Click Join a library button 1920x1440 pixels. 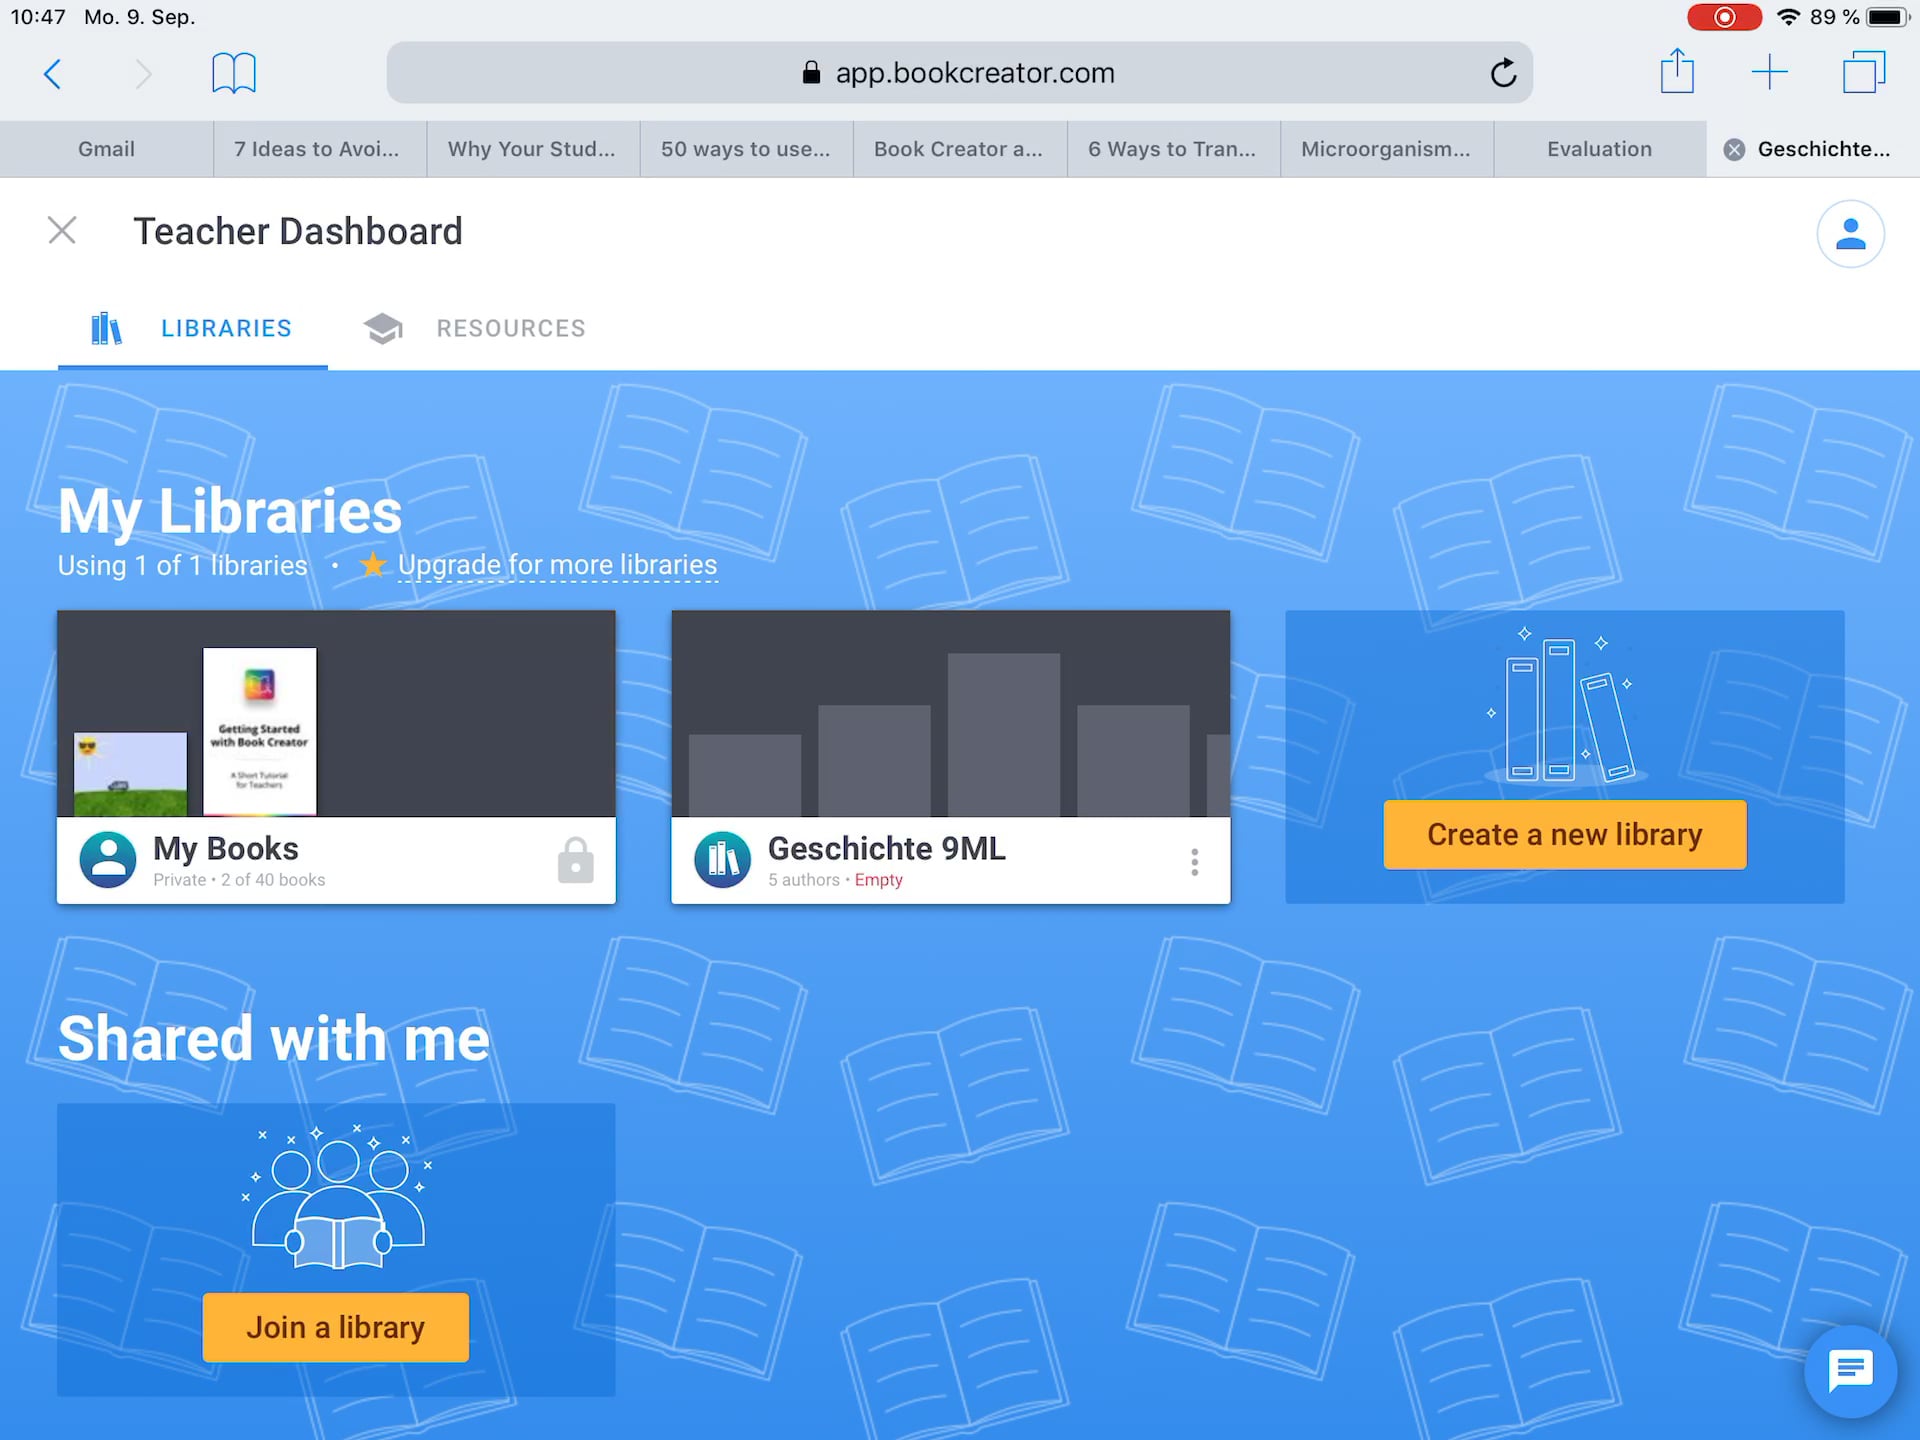coord(336,1327)
